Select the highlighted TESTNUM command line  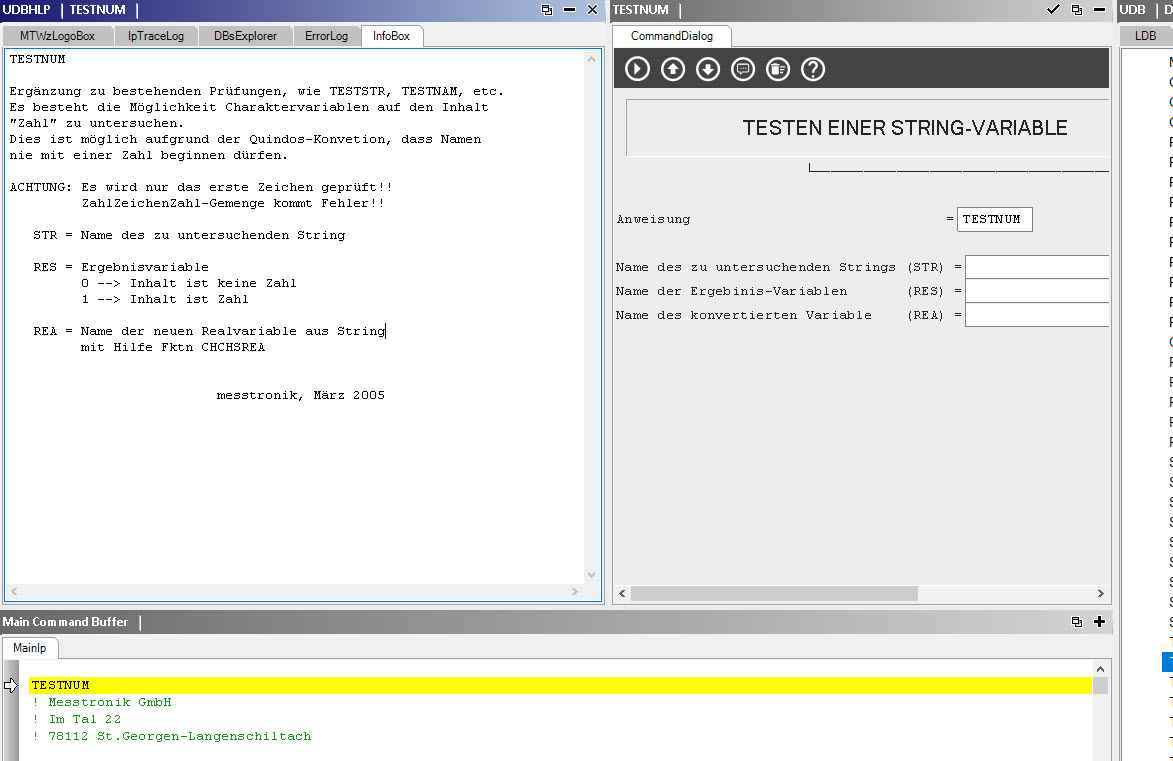(x=560, y=685)
